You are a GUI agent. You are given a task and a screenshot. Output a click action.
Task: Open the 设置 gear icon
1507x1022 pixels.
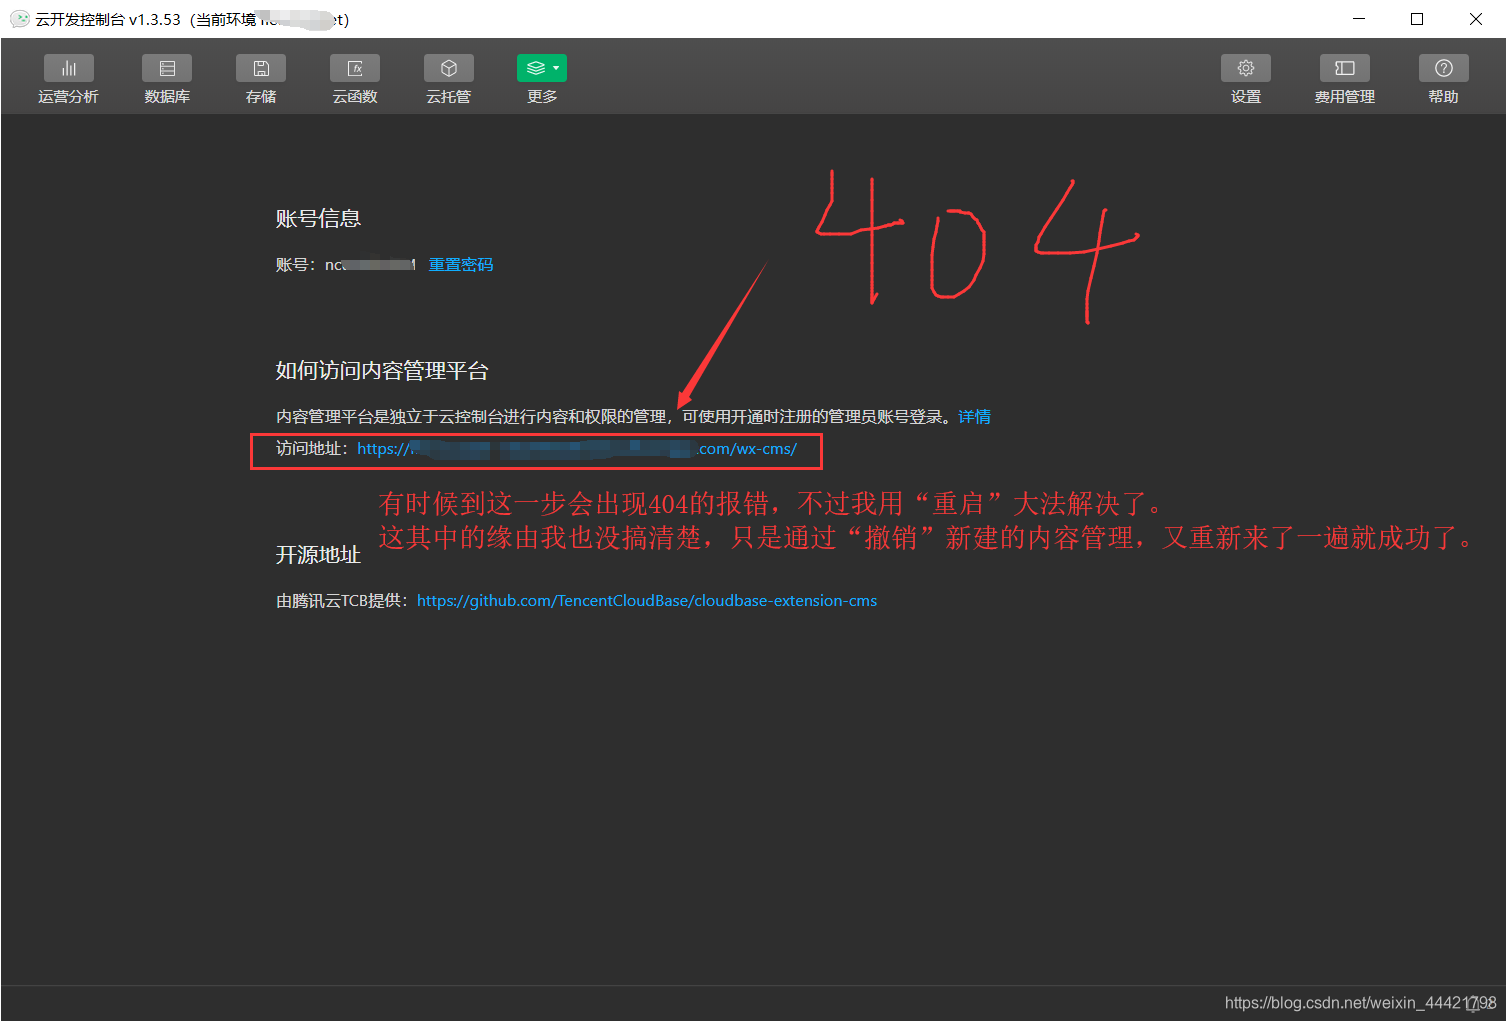tap(1246, 68)
